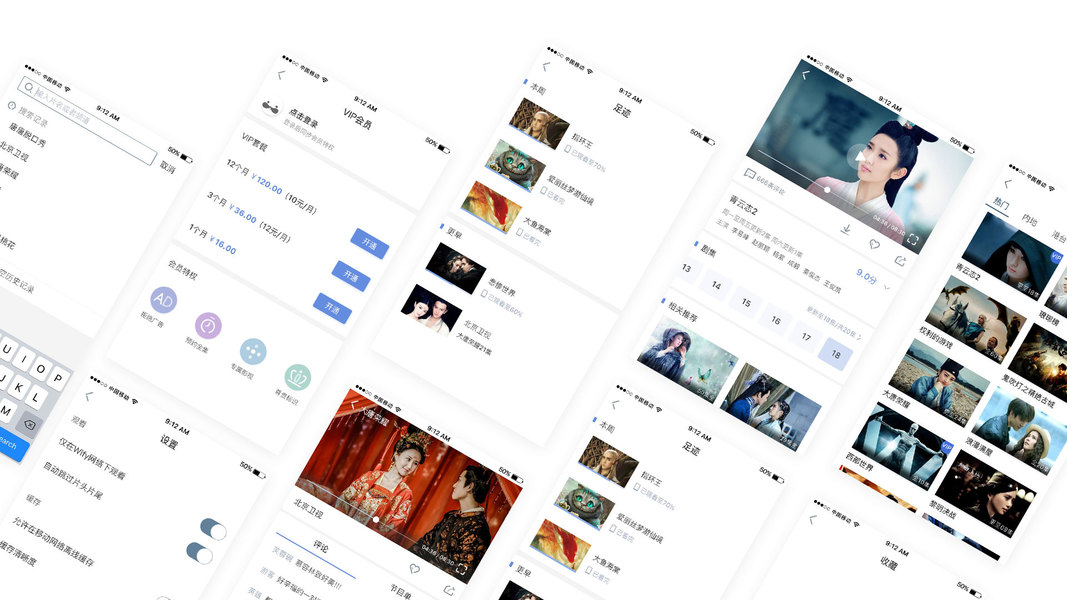
Task: Open 西部世界 thumbnail in 热门 list
Action: tap(903, 445)
